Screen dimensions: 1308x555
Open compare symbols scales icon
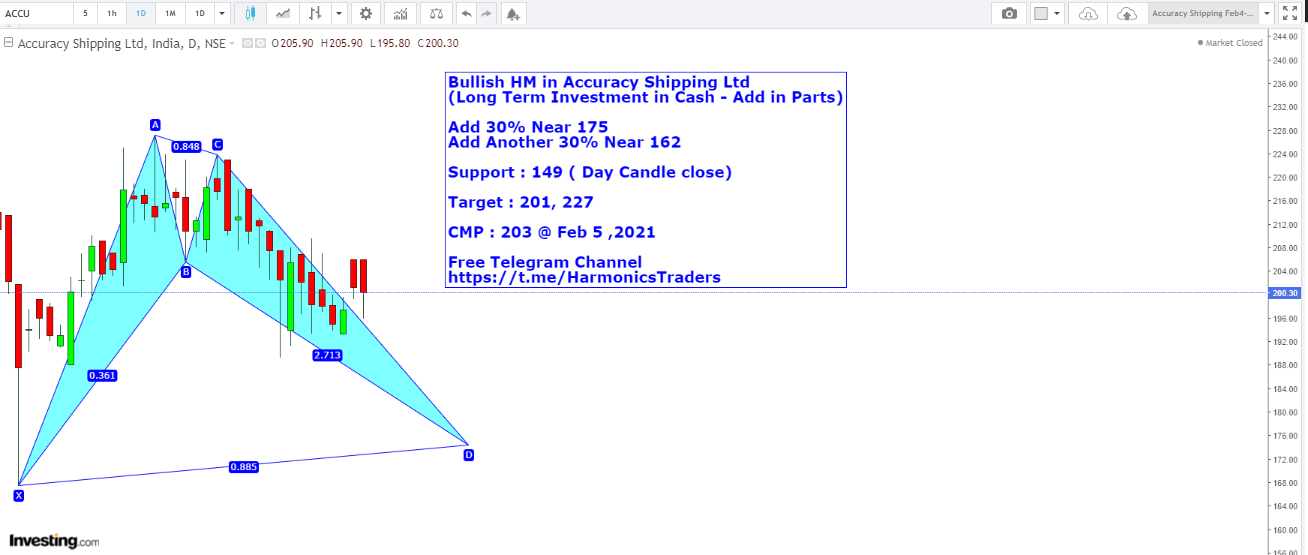435,13
